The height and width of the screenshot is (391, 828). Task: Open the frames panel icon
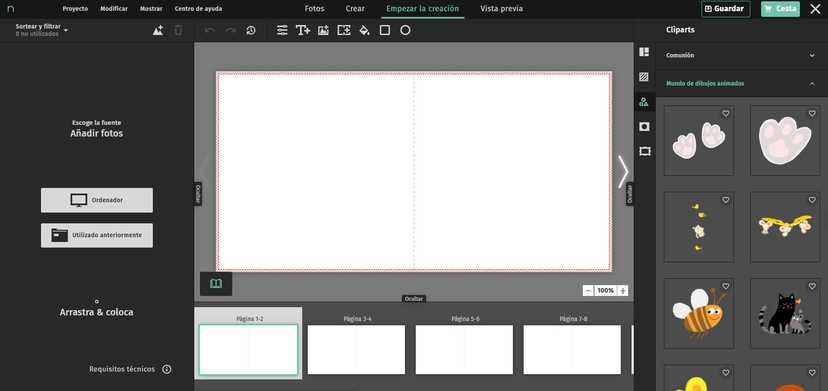(x=644, y=152)
